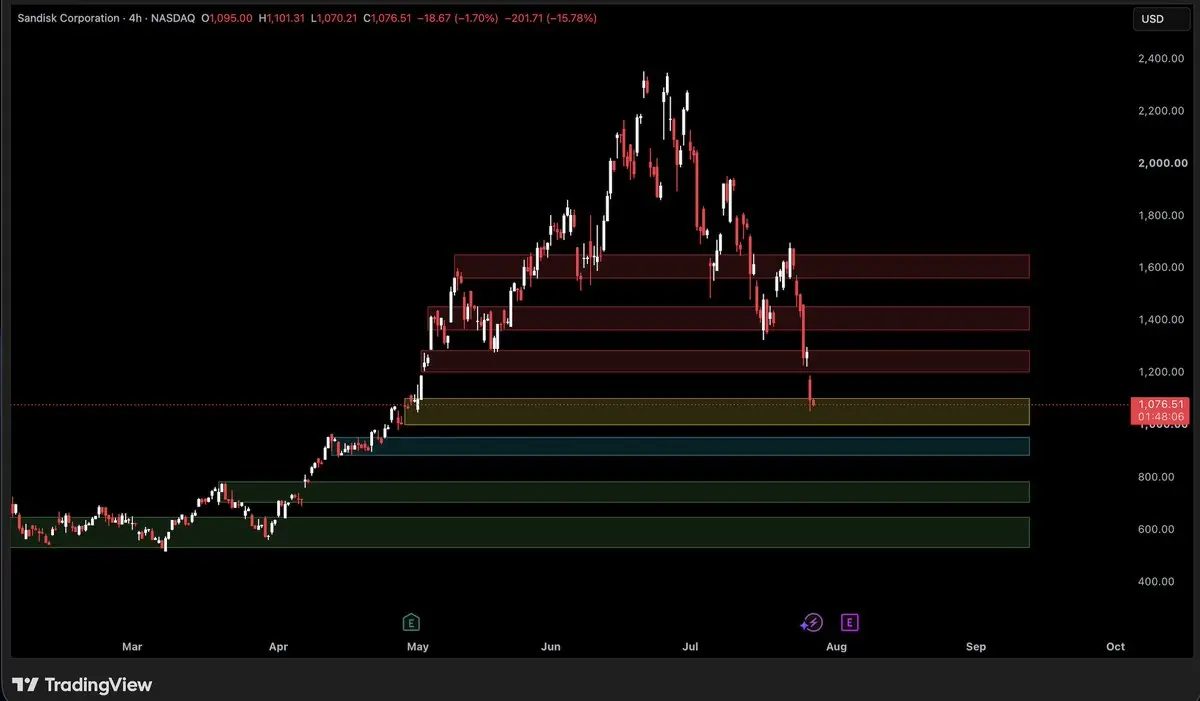
Task: Click the 1,600.00 price axis label
Action: (x=1161, y=267)
